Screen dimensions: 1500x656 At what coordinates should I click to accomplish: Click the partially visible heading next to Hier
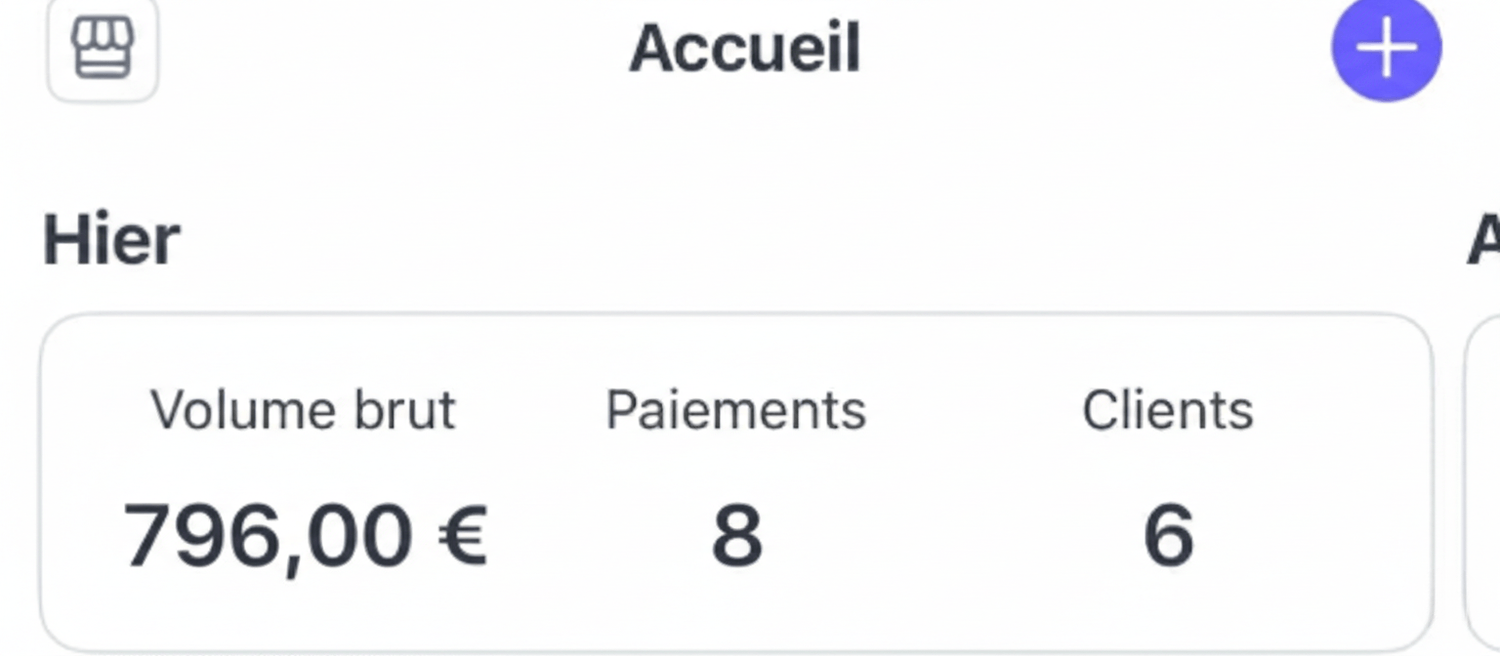pos(1482,241)
